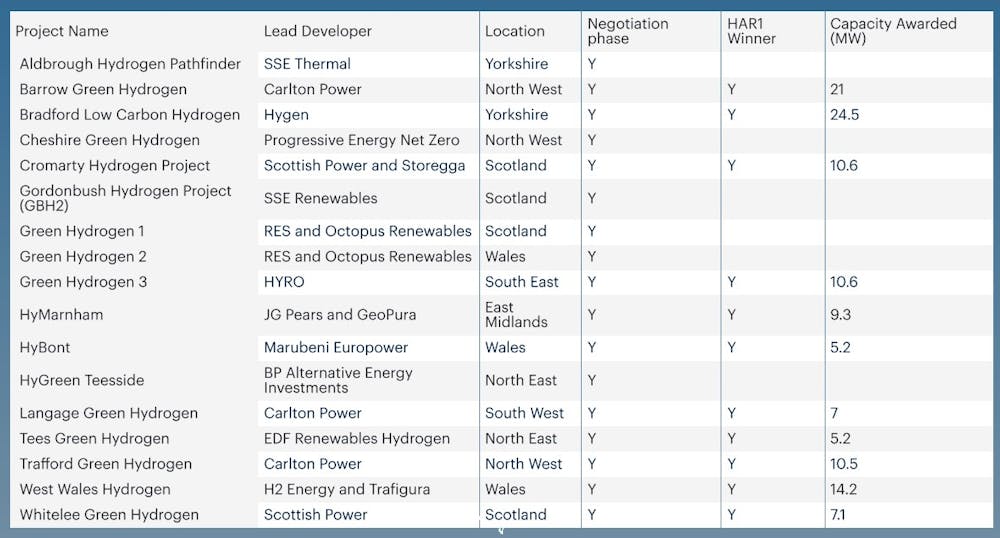Click 5.2 capacity in Tees Green Hydrogen row
Image resolution: width=1000 pixels, height=538 pixels.
840,439
